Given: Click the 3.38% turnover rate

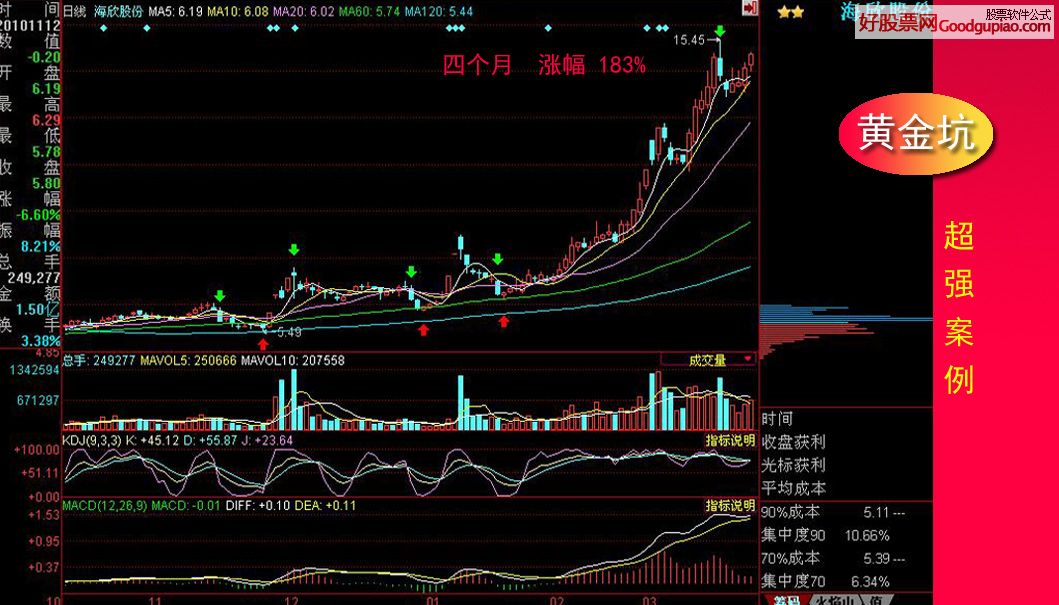Looking at the screenshot, I should tap(41, 341).
